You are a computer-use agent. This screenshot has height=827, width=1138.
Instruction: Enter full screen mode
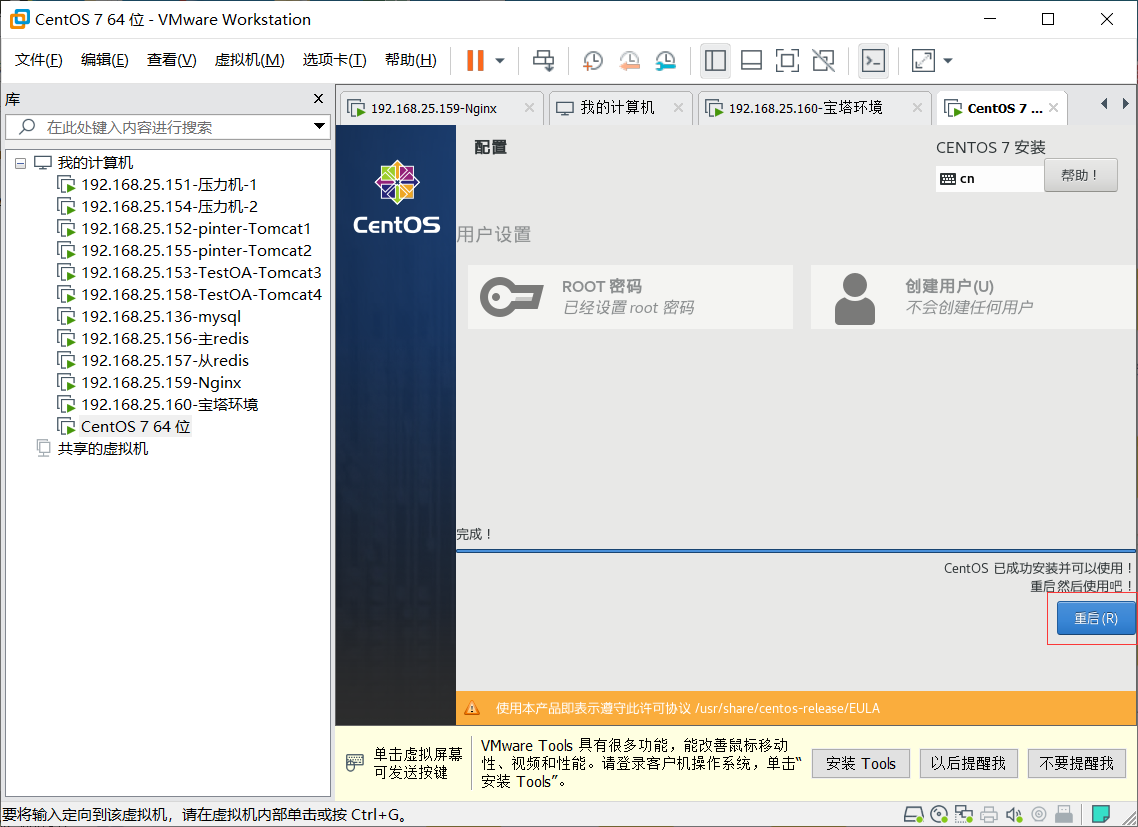787,60
